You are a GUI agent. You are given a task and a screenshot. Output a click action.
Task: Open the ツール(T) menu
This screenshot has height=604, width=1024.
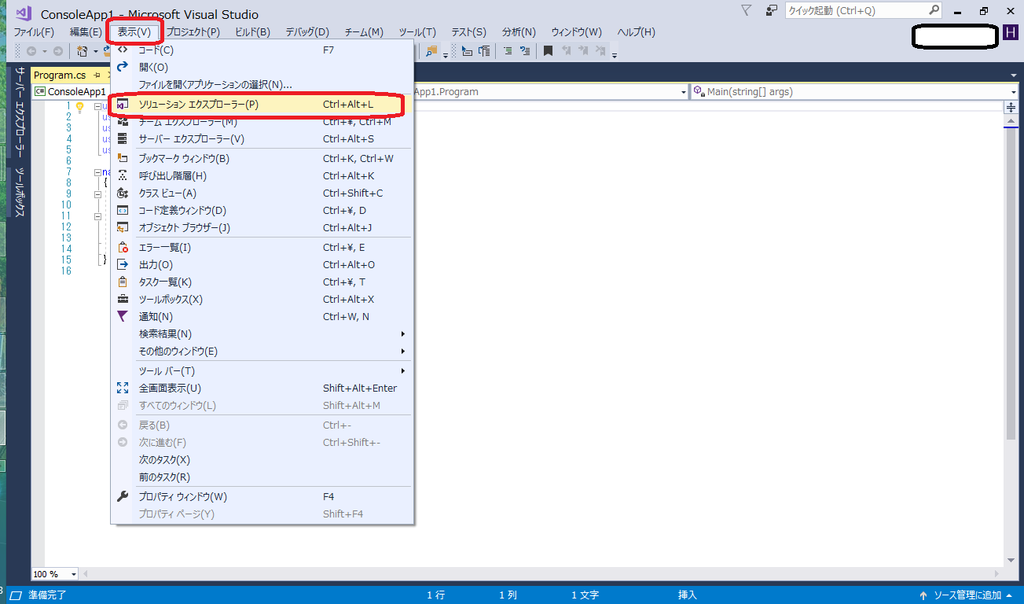click(x=417, y=32)
